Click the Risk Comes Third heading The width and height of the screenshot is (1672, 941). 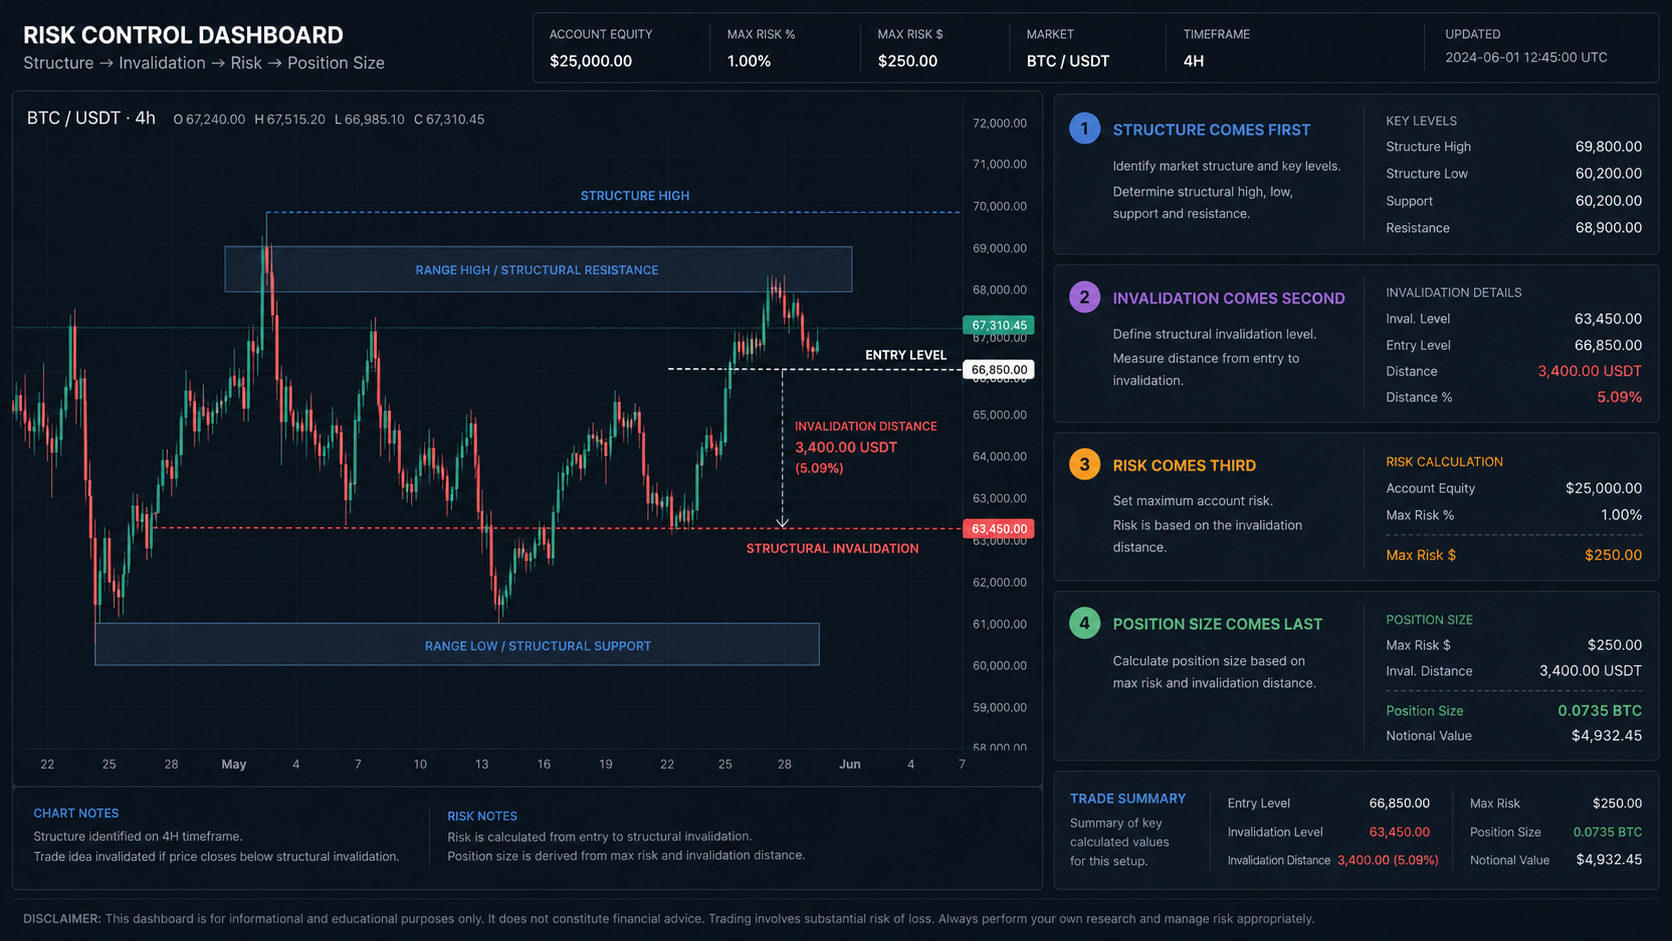[1184, 465]
